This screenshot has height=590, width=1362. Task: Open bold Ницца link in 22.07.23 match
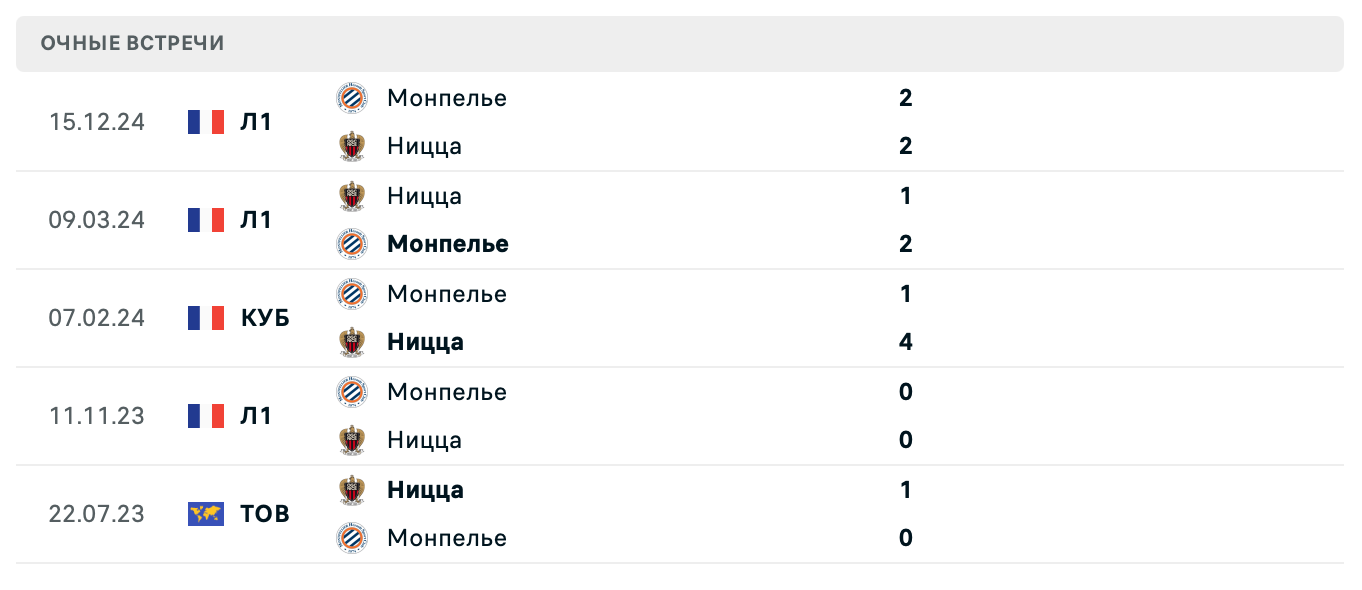tap(426, 490)
